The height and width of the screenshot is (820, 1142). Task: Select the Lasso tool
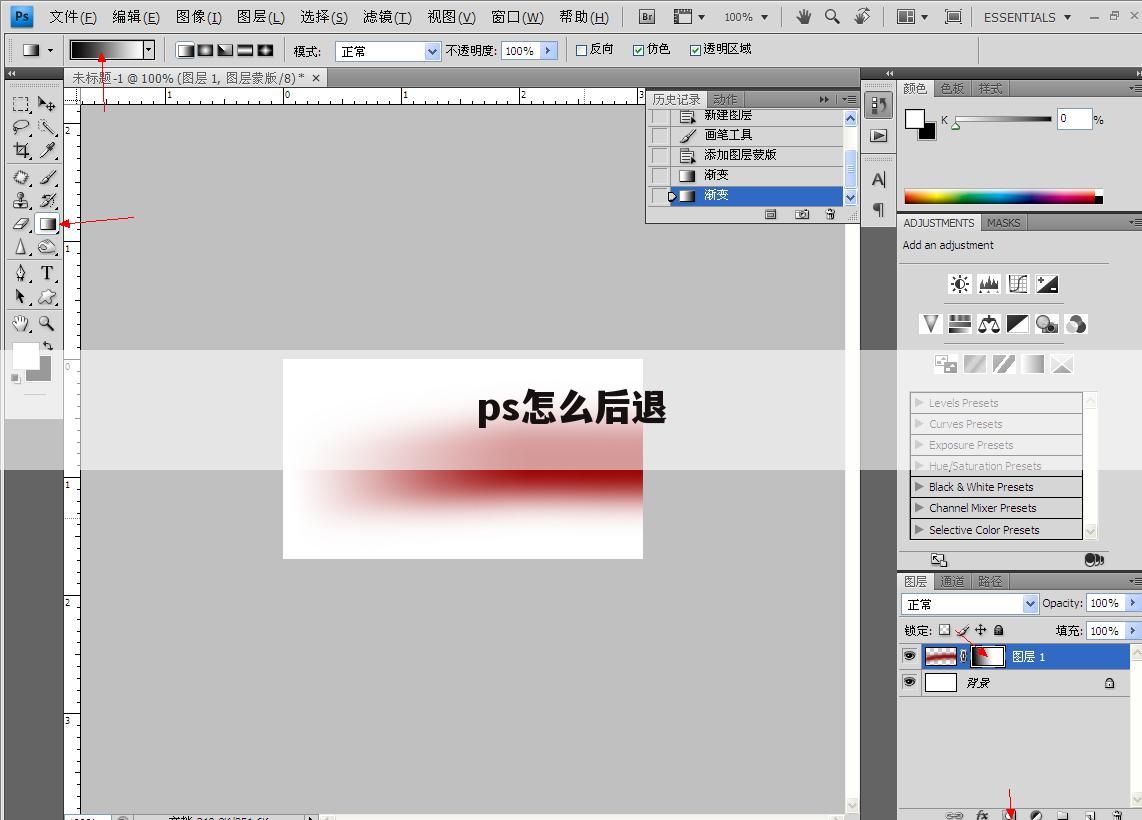(x=21, y=127)
